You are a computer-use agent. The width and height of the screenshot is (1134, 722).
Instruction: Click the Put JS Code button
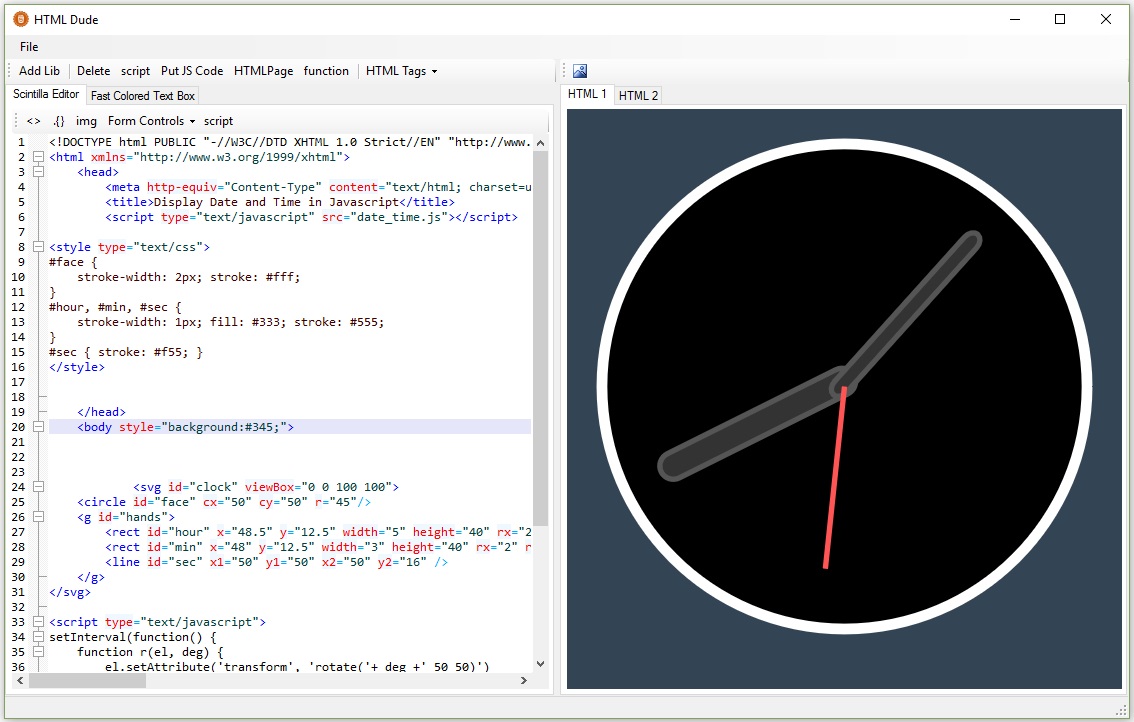click(192, 71)
